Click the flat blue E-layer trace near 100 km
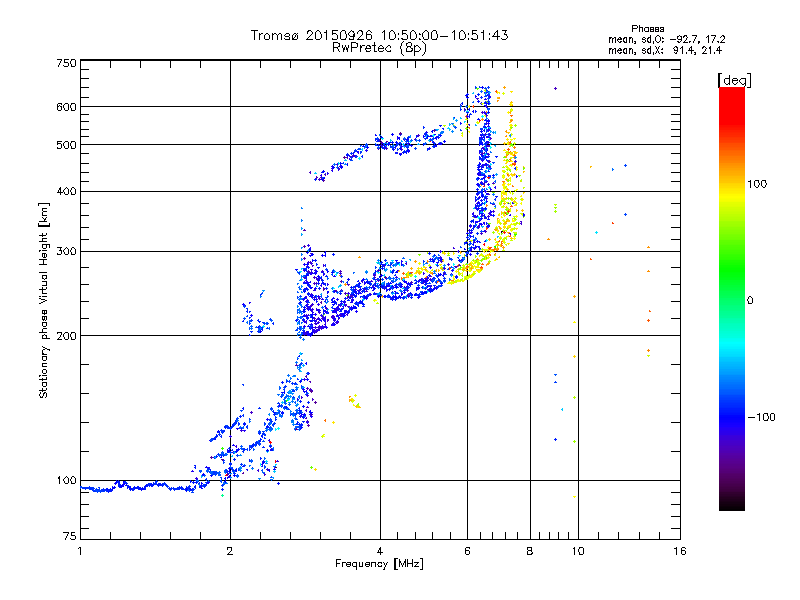This screenshot has height=600, width=800. 138,487
